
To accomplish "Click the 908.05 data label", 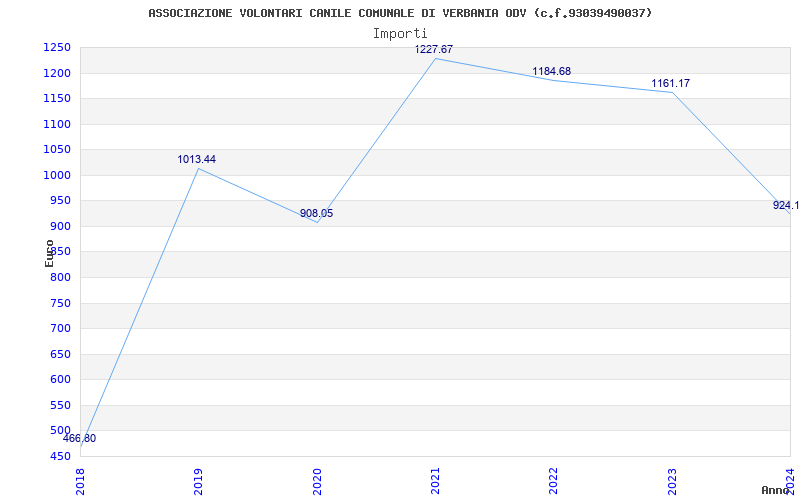I will coord(316,213).
